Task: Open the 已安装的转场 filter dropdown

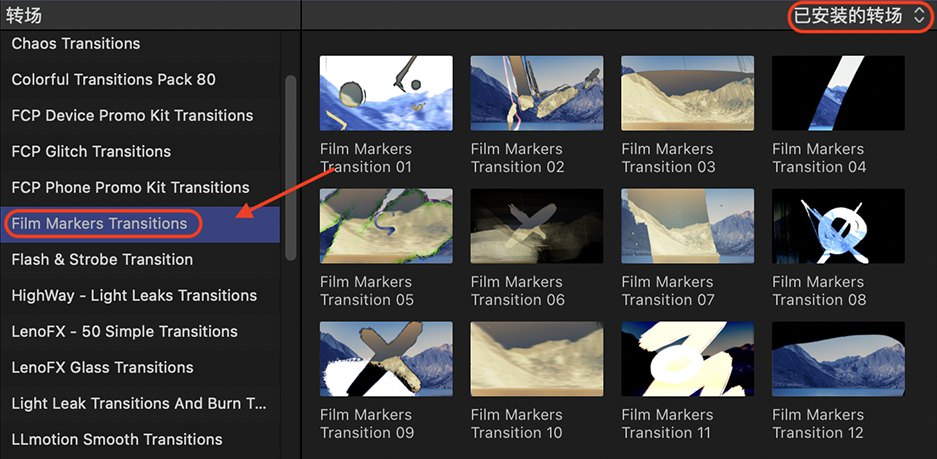Action: pyautogui.click(x=859, y=16)
